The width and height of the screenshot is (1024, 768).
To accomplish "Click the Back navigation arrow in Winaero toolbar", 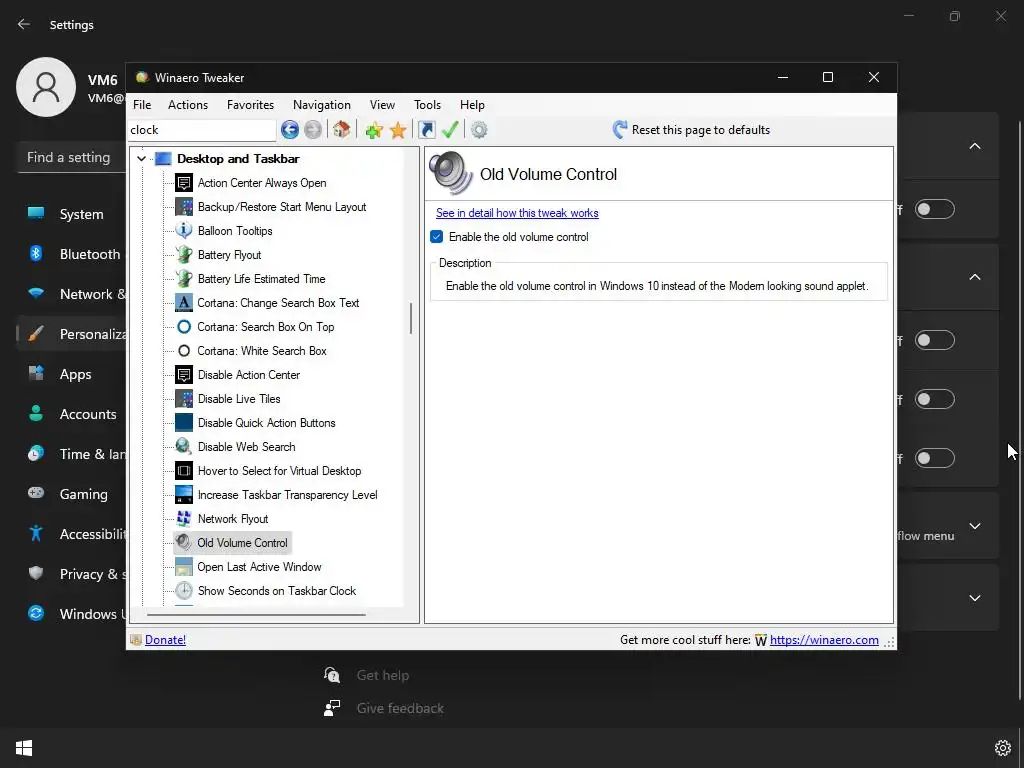I will point(290,130).
